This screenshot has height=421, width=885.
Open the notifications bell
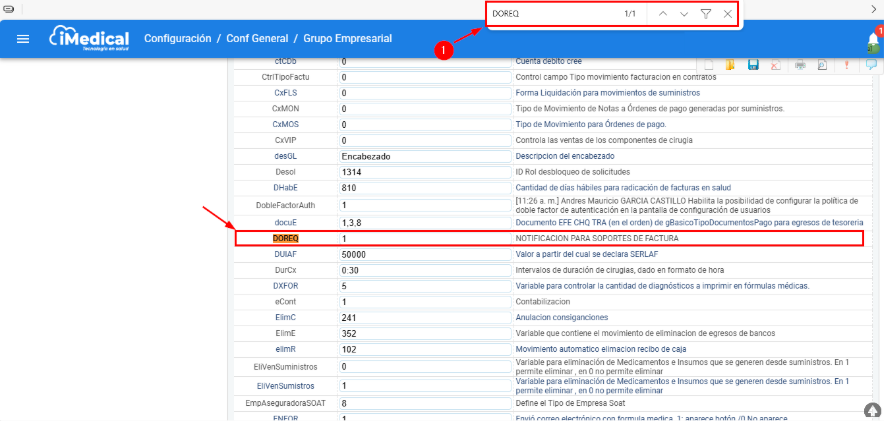[x=872, y=41]
